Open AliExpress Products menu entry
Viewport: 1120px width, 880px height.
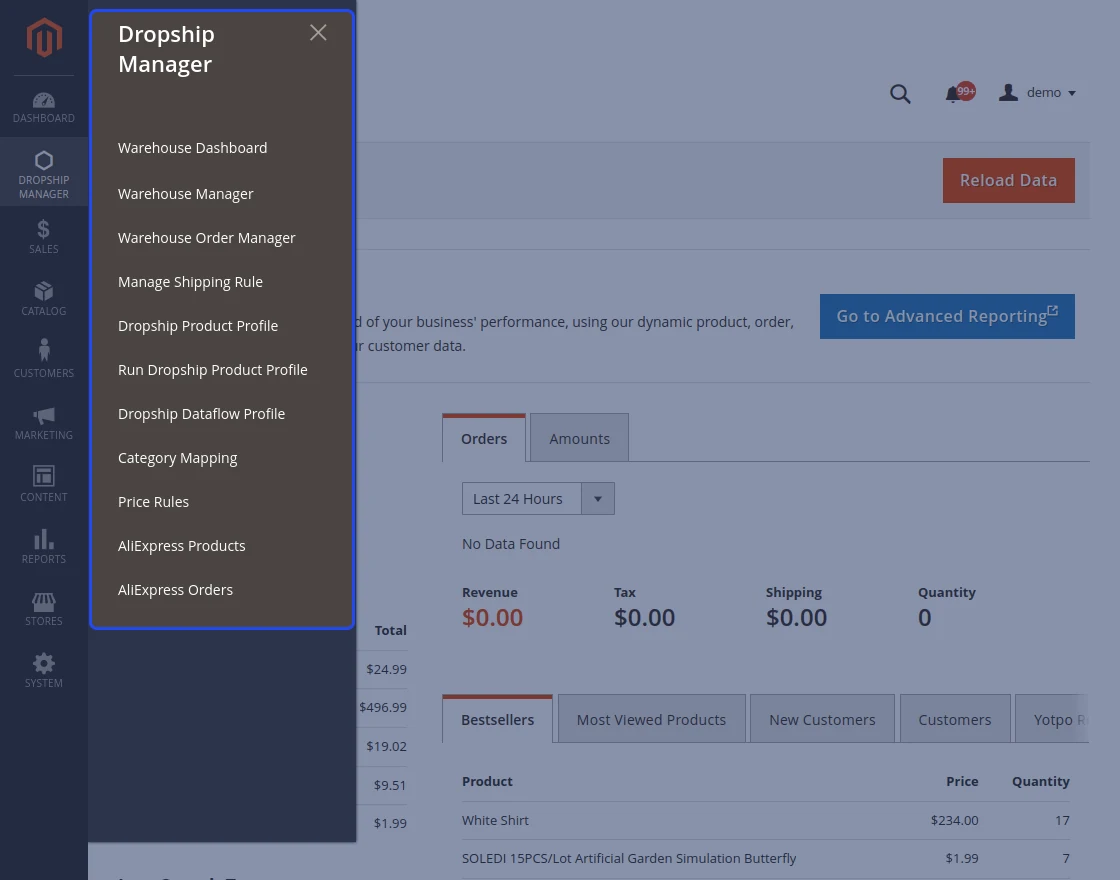[x=181, y=546]
